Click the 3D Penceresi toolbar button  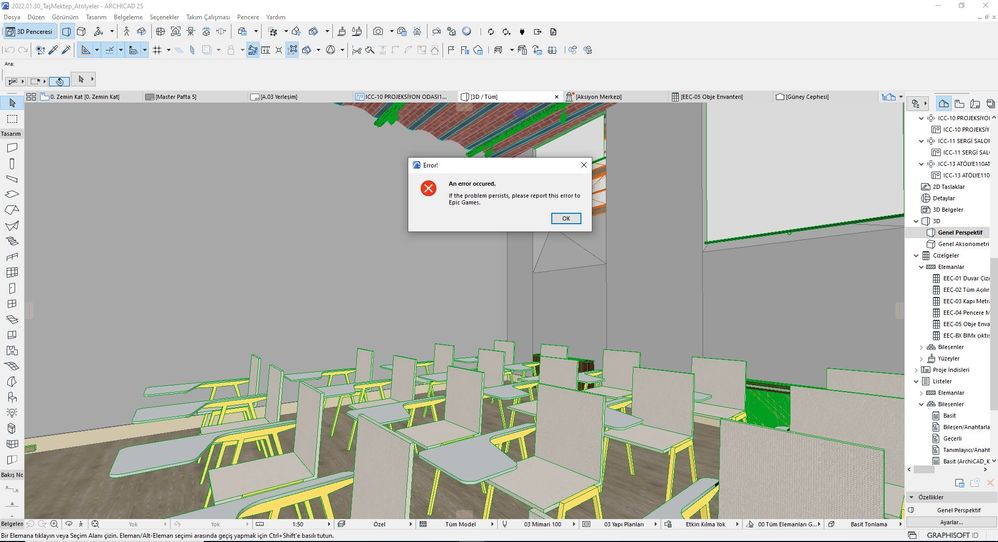[30, 32]
